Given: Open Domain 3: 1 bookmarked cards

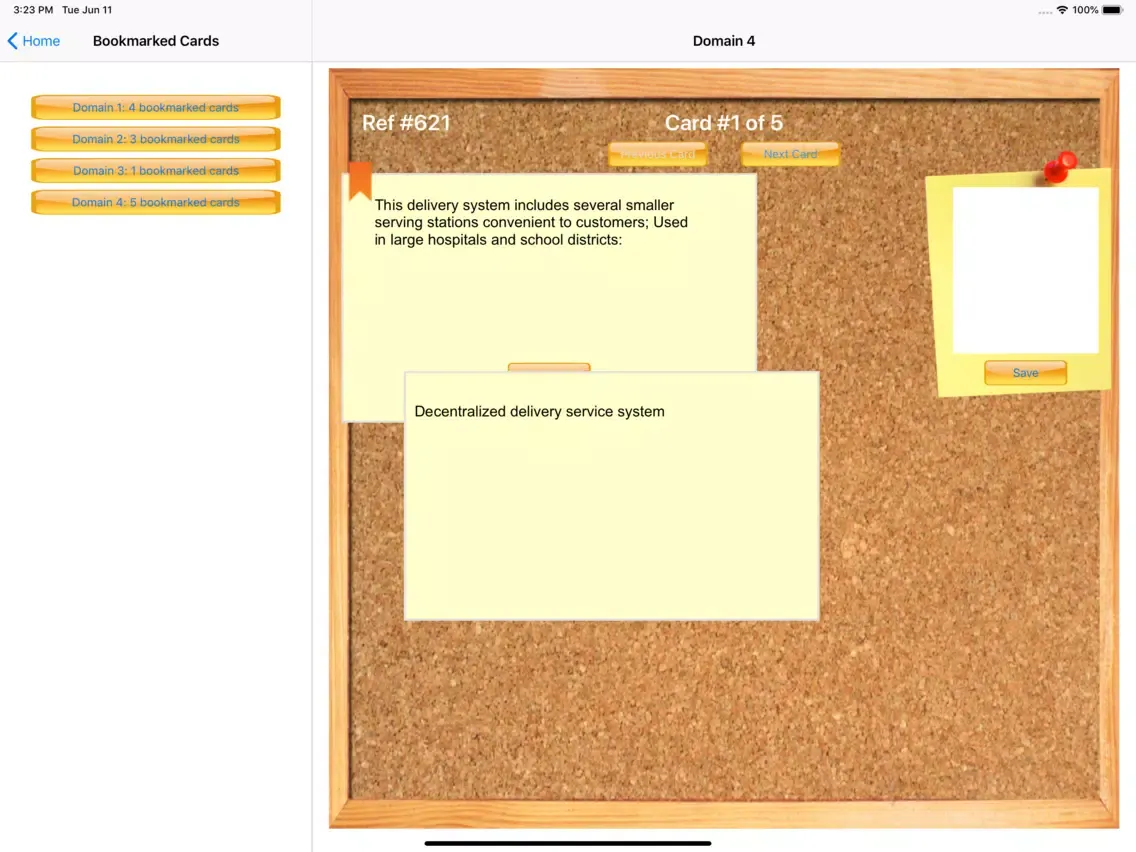Looking at the screenshot, I should (156, 171).
